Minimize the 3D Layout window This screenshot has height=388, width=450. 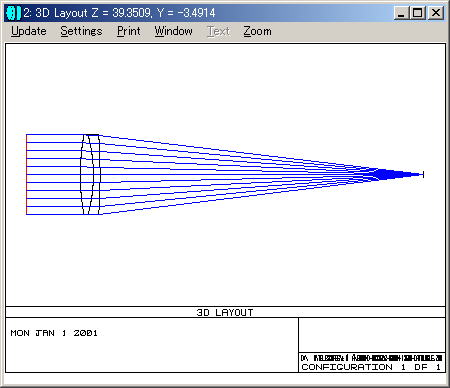(x=401, y=13)
